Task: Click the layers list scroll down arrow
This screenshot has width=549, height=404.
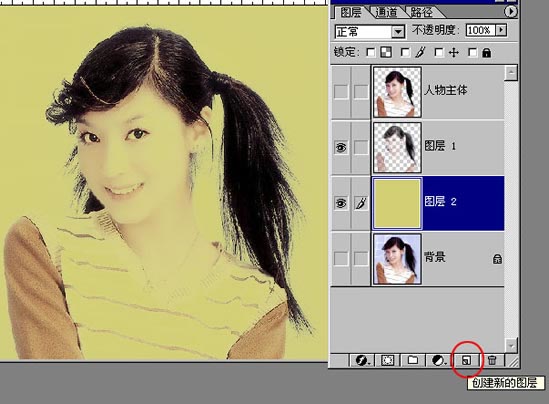Action: pos(511,346)
